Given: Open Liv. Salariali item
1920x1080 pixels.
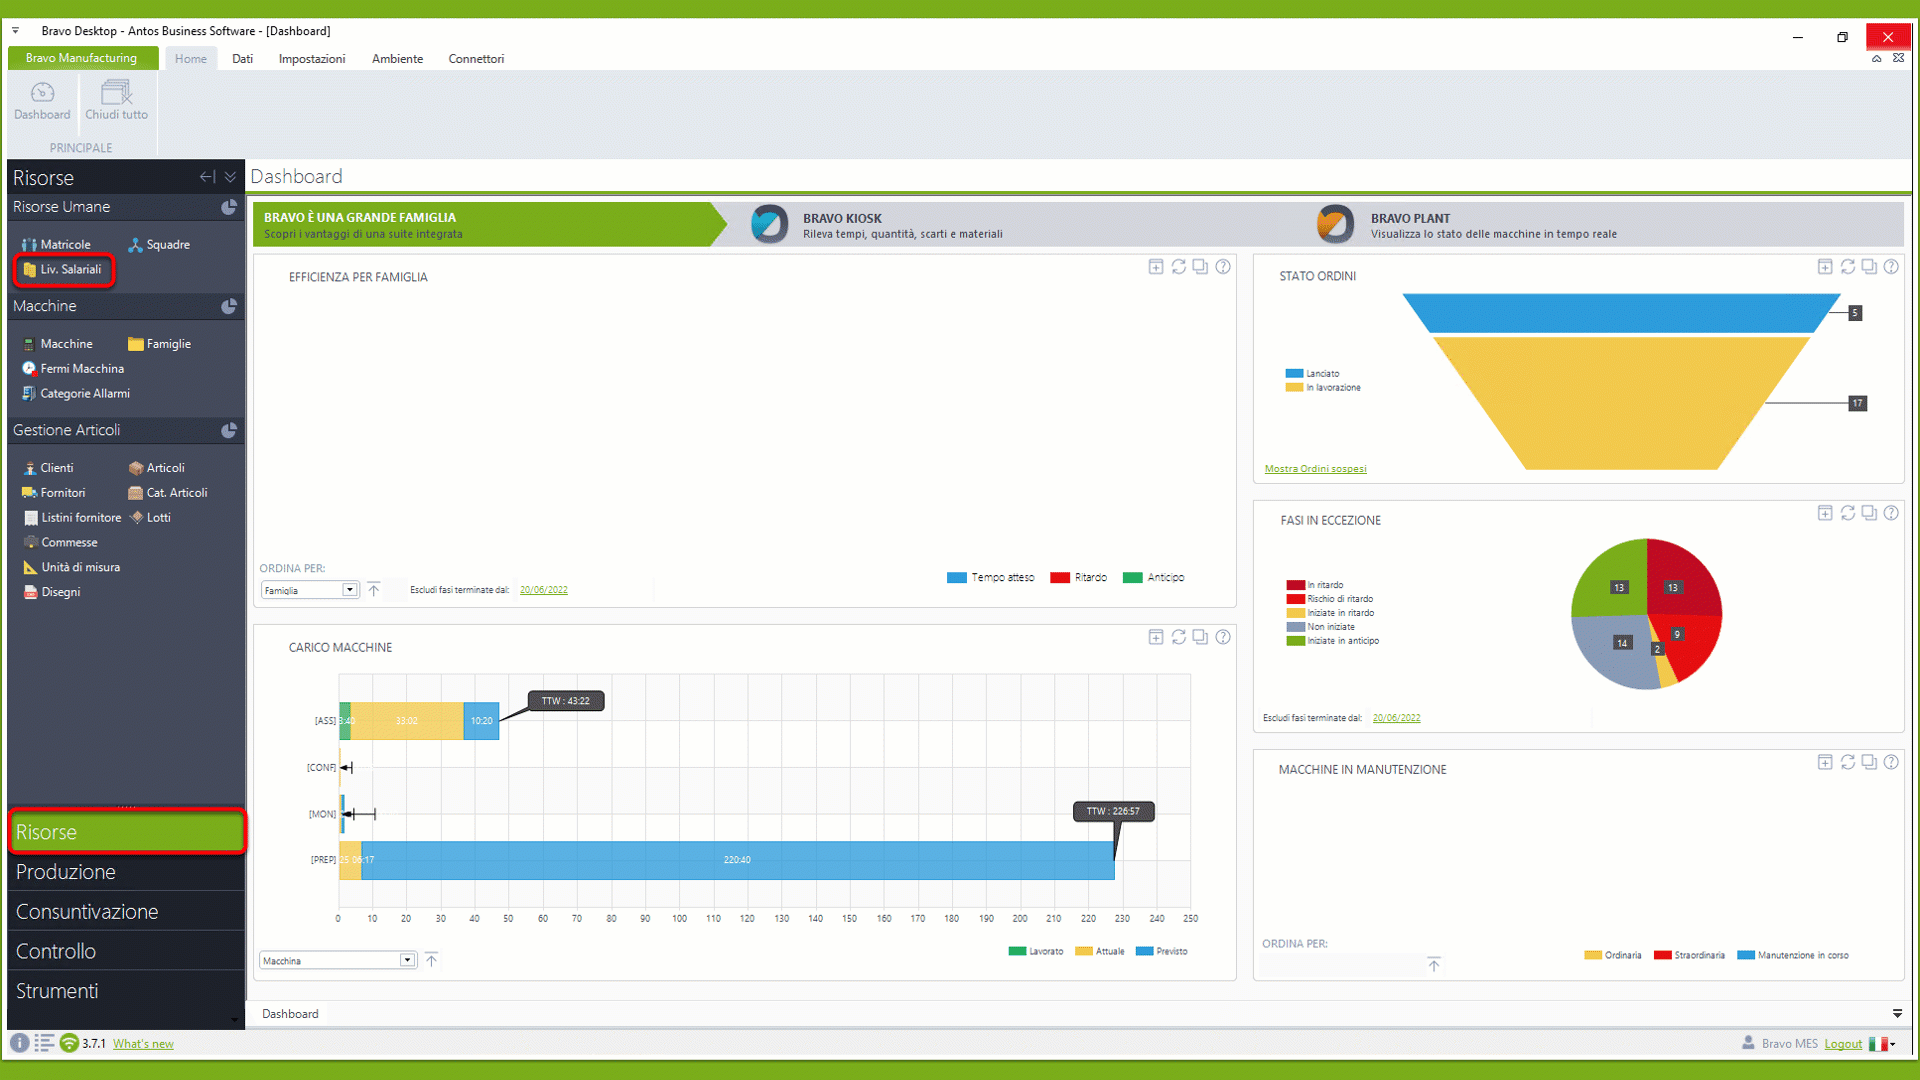Looking at the screenshot, I should pos(62,269).
